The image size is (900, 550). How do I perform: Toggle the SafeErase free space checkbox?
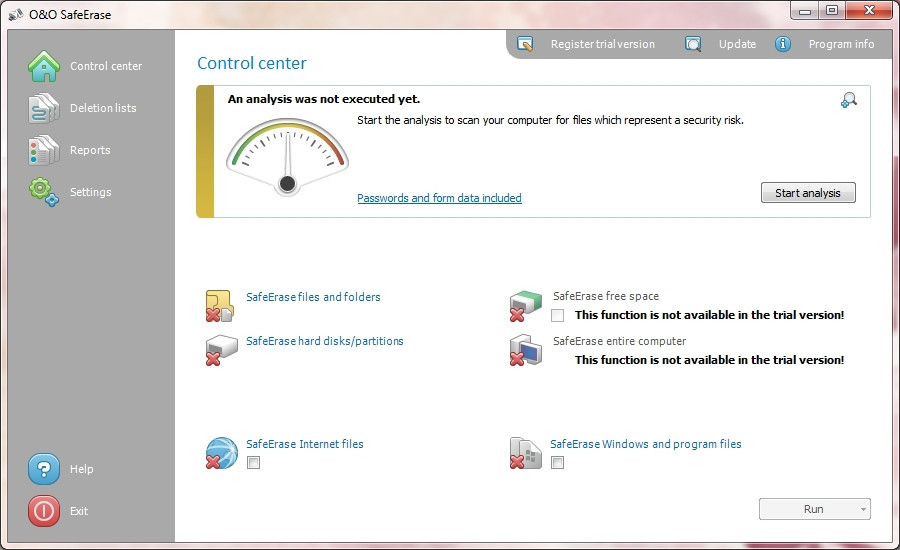click(557, 315)
